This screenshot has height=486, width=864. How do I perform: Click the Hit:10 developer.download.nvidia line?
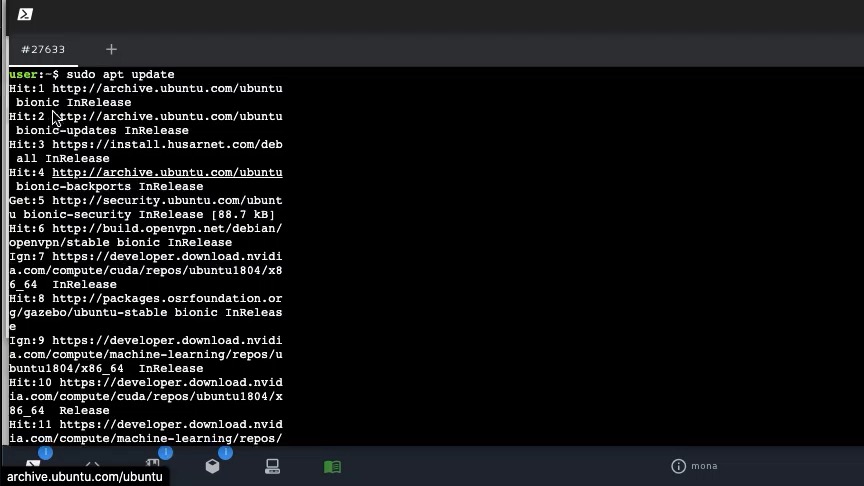coord(145,382)
